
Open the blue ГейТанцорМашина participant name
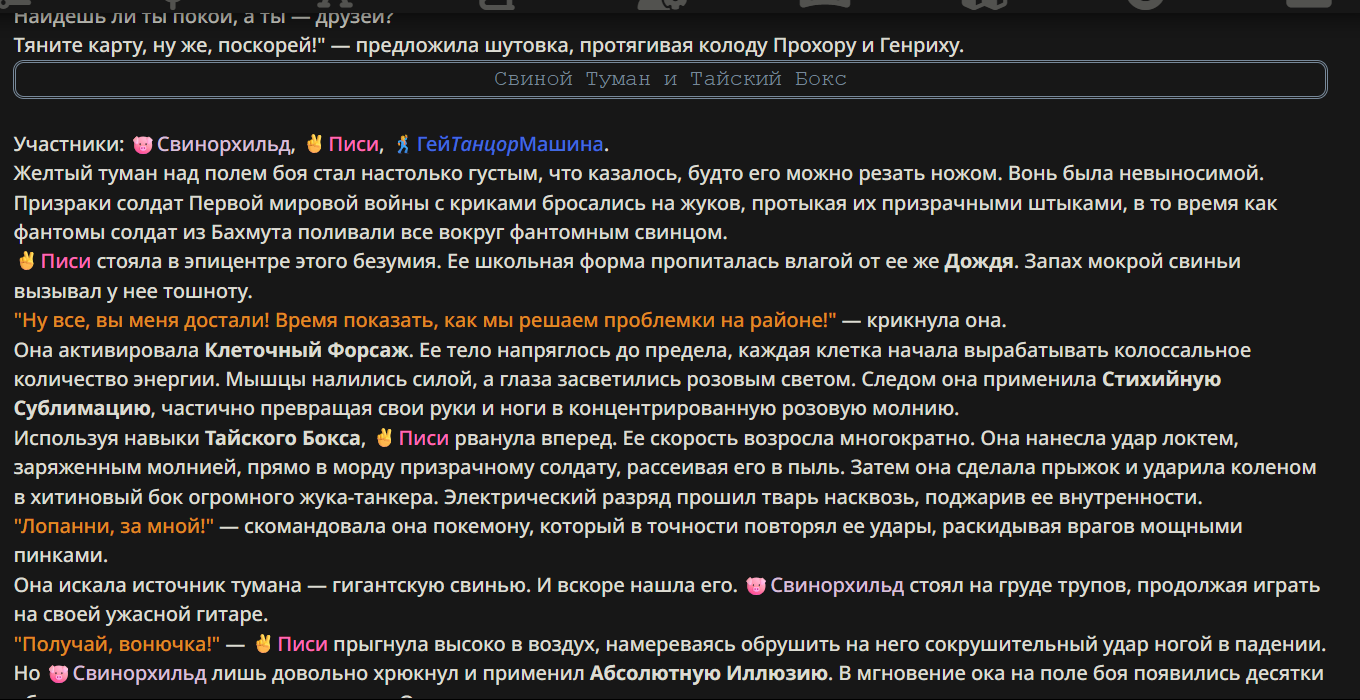point(510,145)
